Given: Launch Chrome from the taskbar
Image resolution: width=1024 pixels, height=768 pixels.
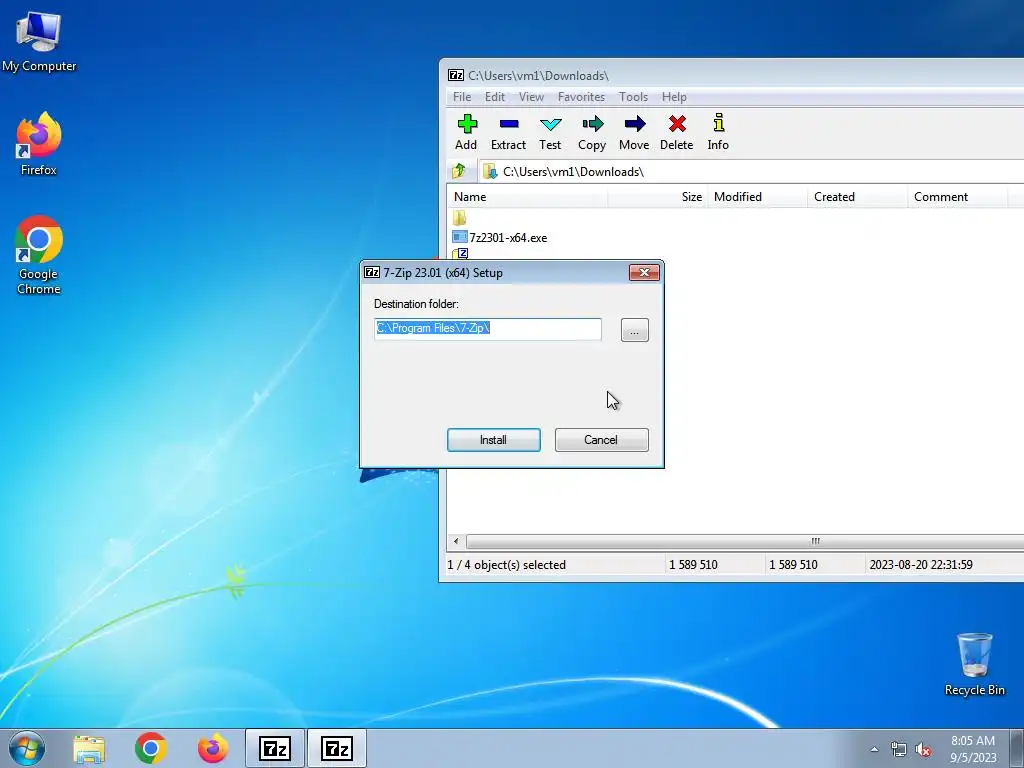Looking at the screenshot, I should click(151, 748).
